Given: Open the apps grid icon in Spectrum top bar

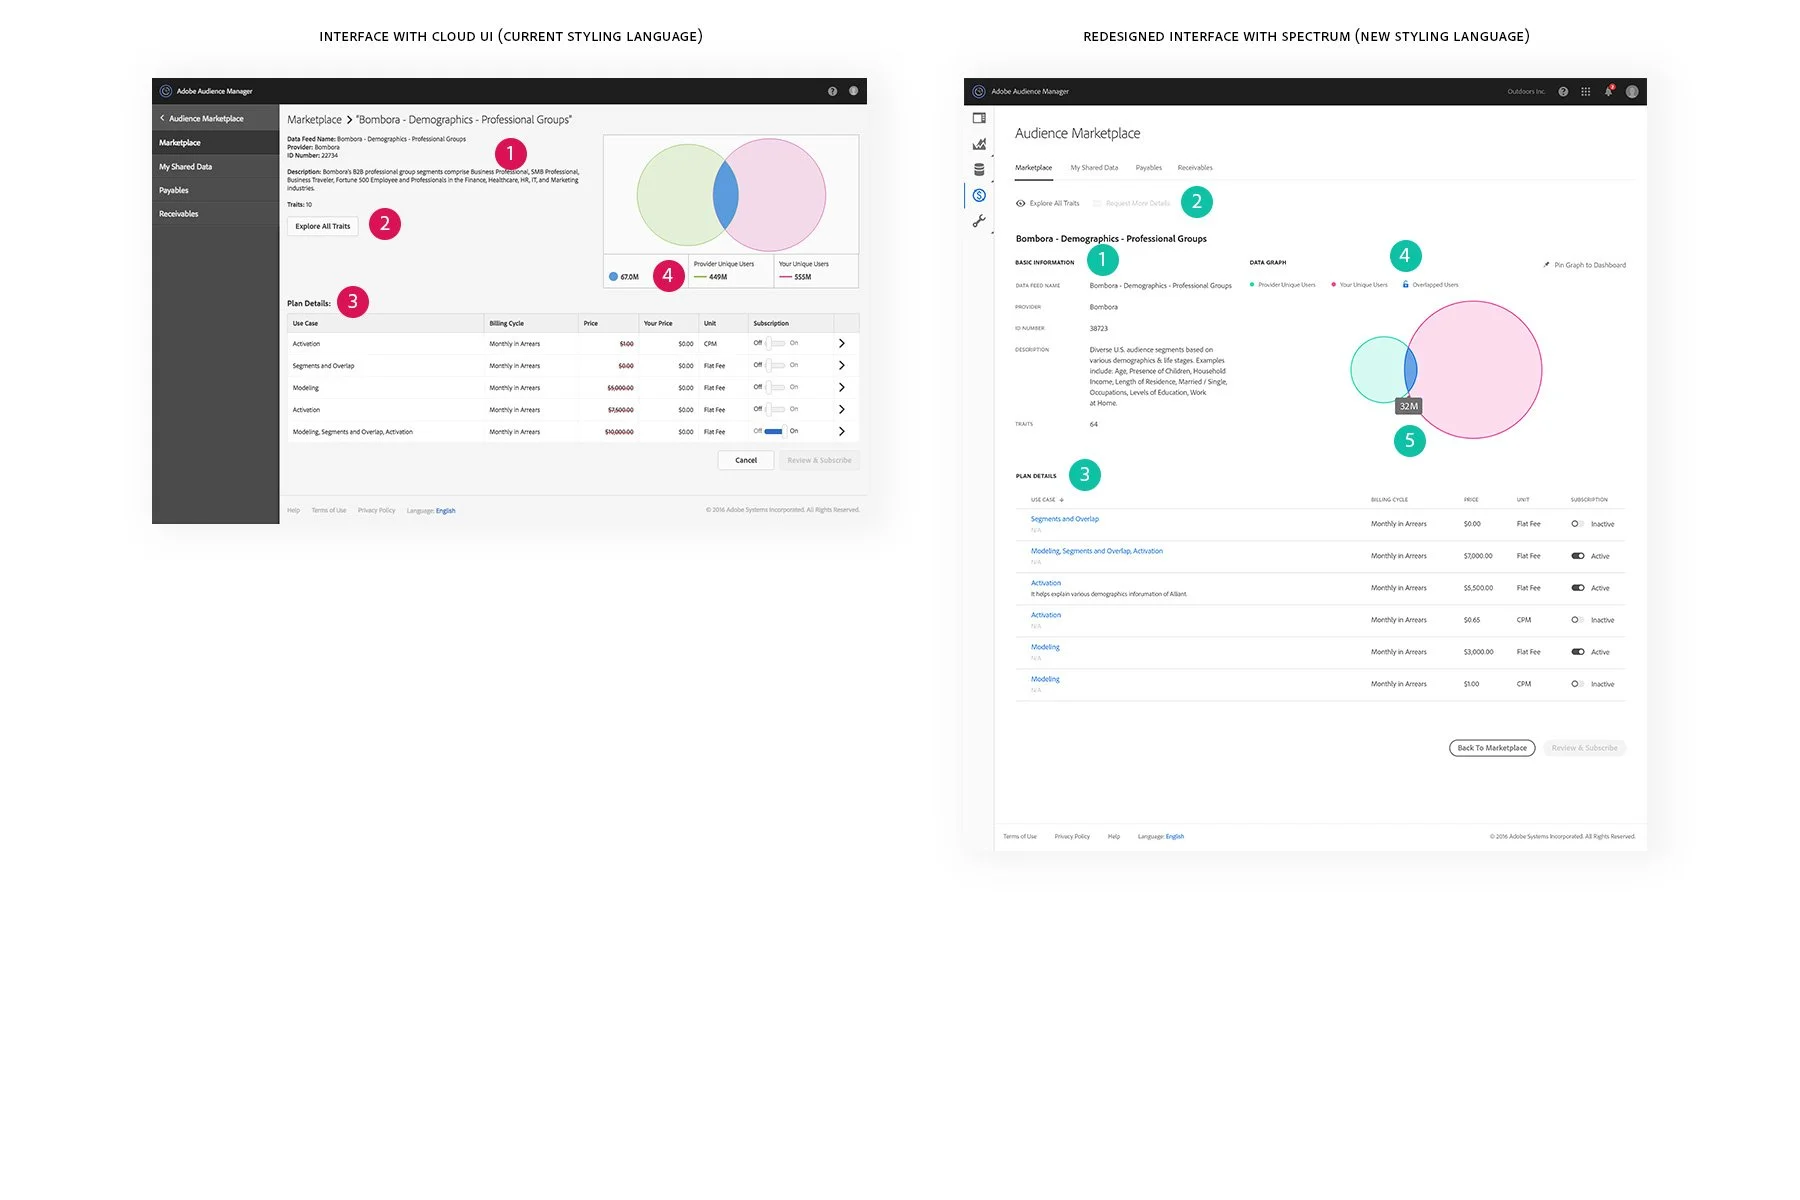Looking at the screenshot, I should (1586, 91).
